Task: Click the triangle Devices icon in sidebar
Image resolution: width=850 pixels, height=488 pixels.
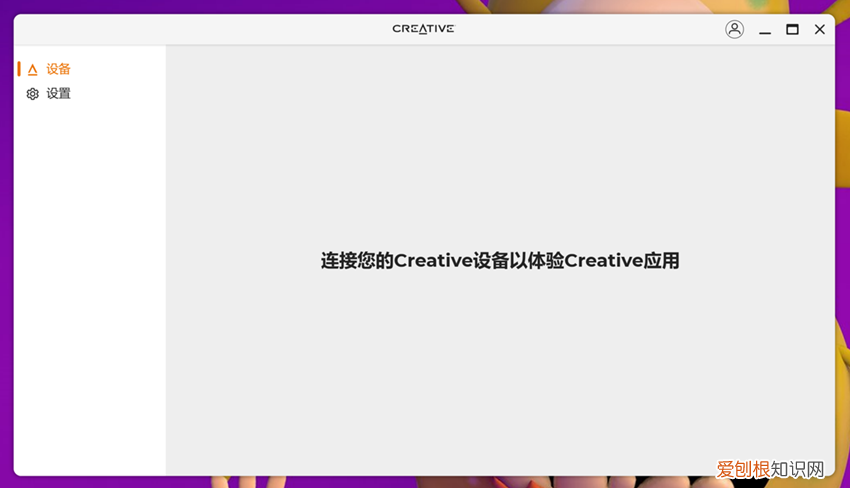Action: click(x=32, y=70)
